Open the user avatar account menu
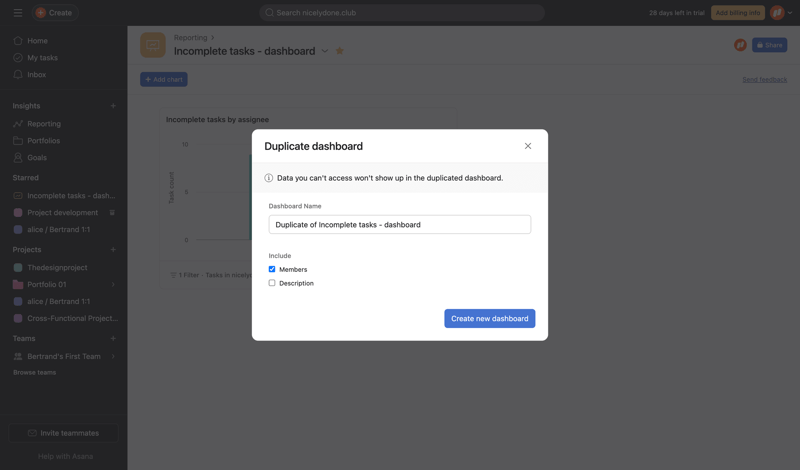 pos(781,13)
